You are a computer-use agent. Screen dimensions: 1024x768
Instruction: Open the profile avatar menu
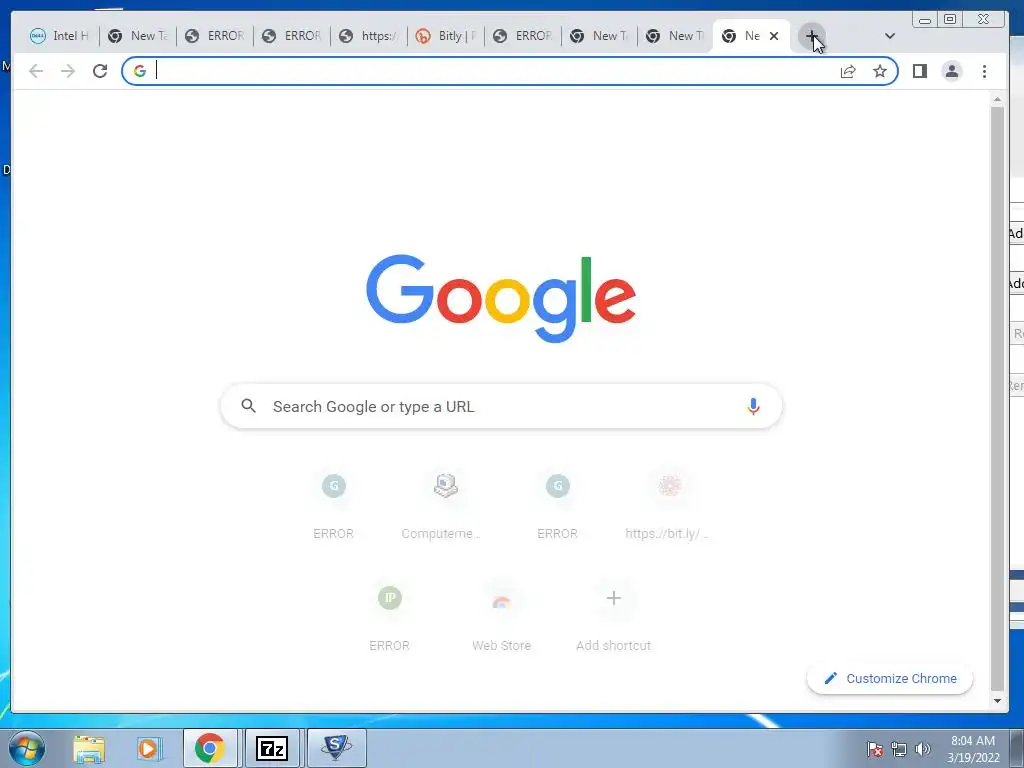[952, 71]
